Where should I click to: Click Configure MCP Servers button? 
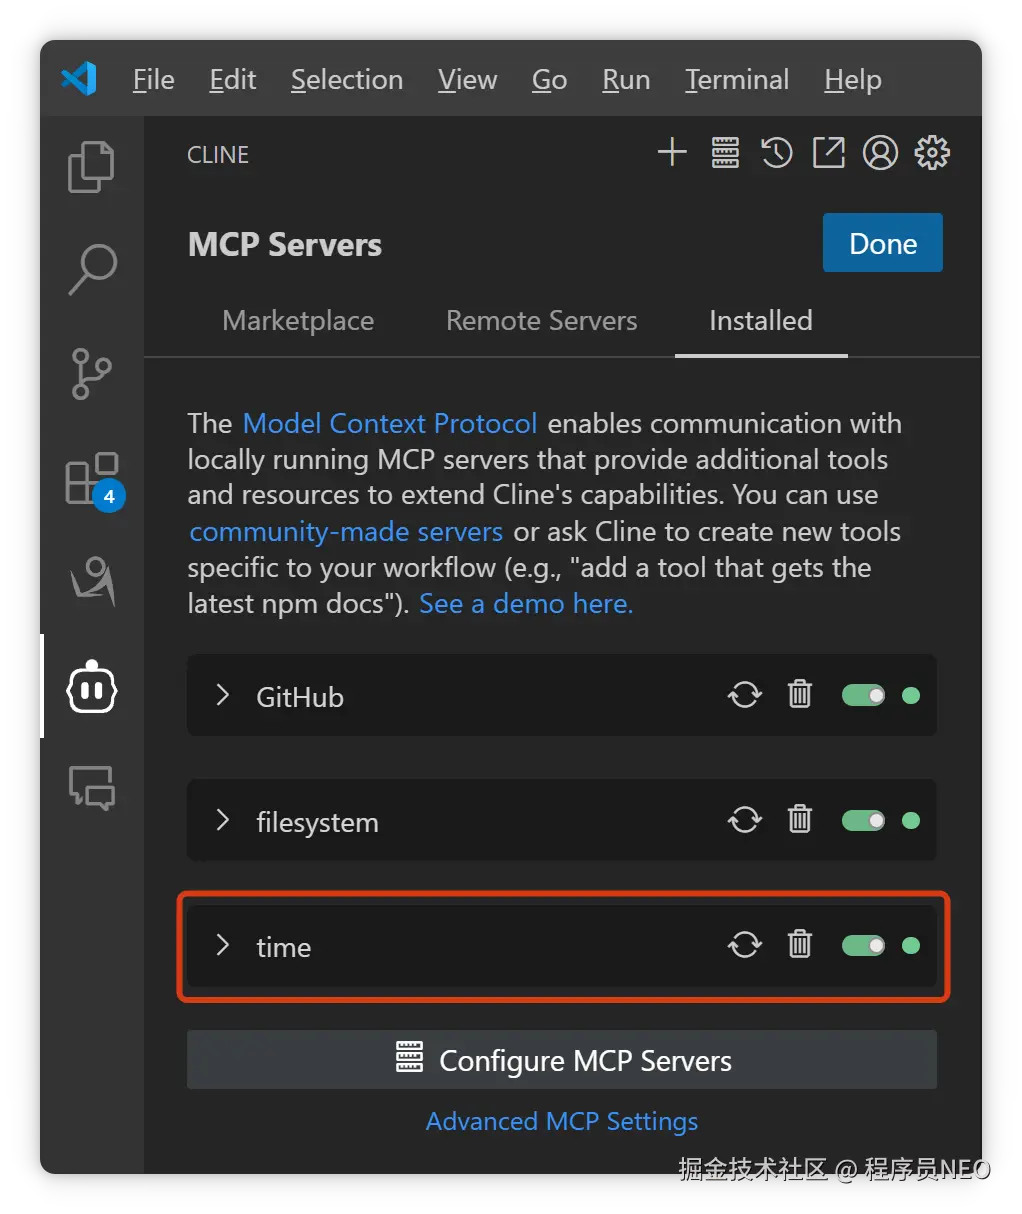(x=562, y=1060)
